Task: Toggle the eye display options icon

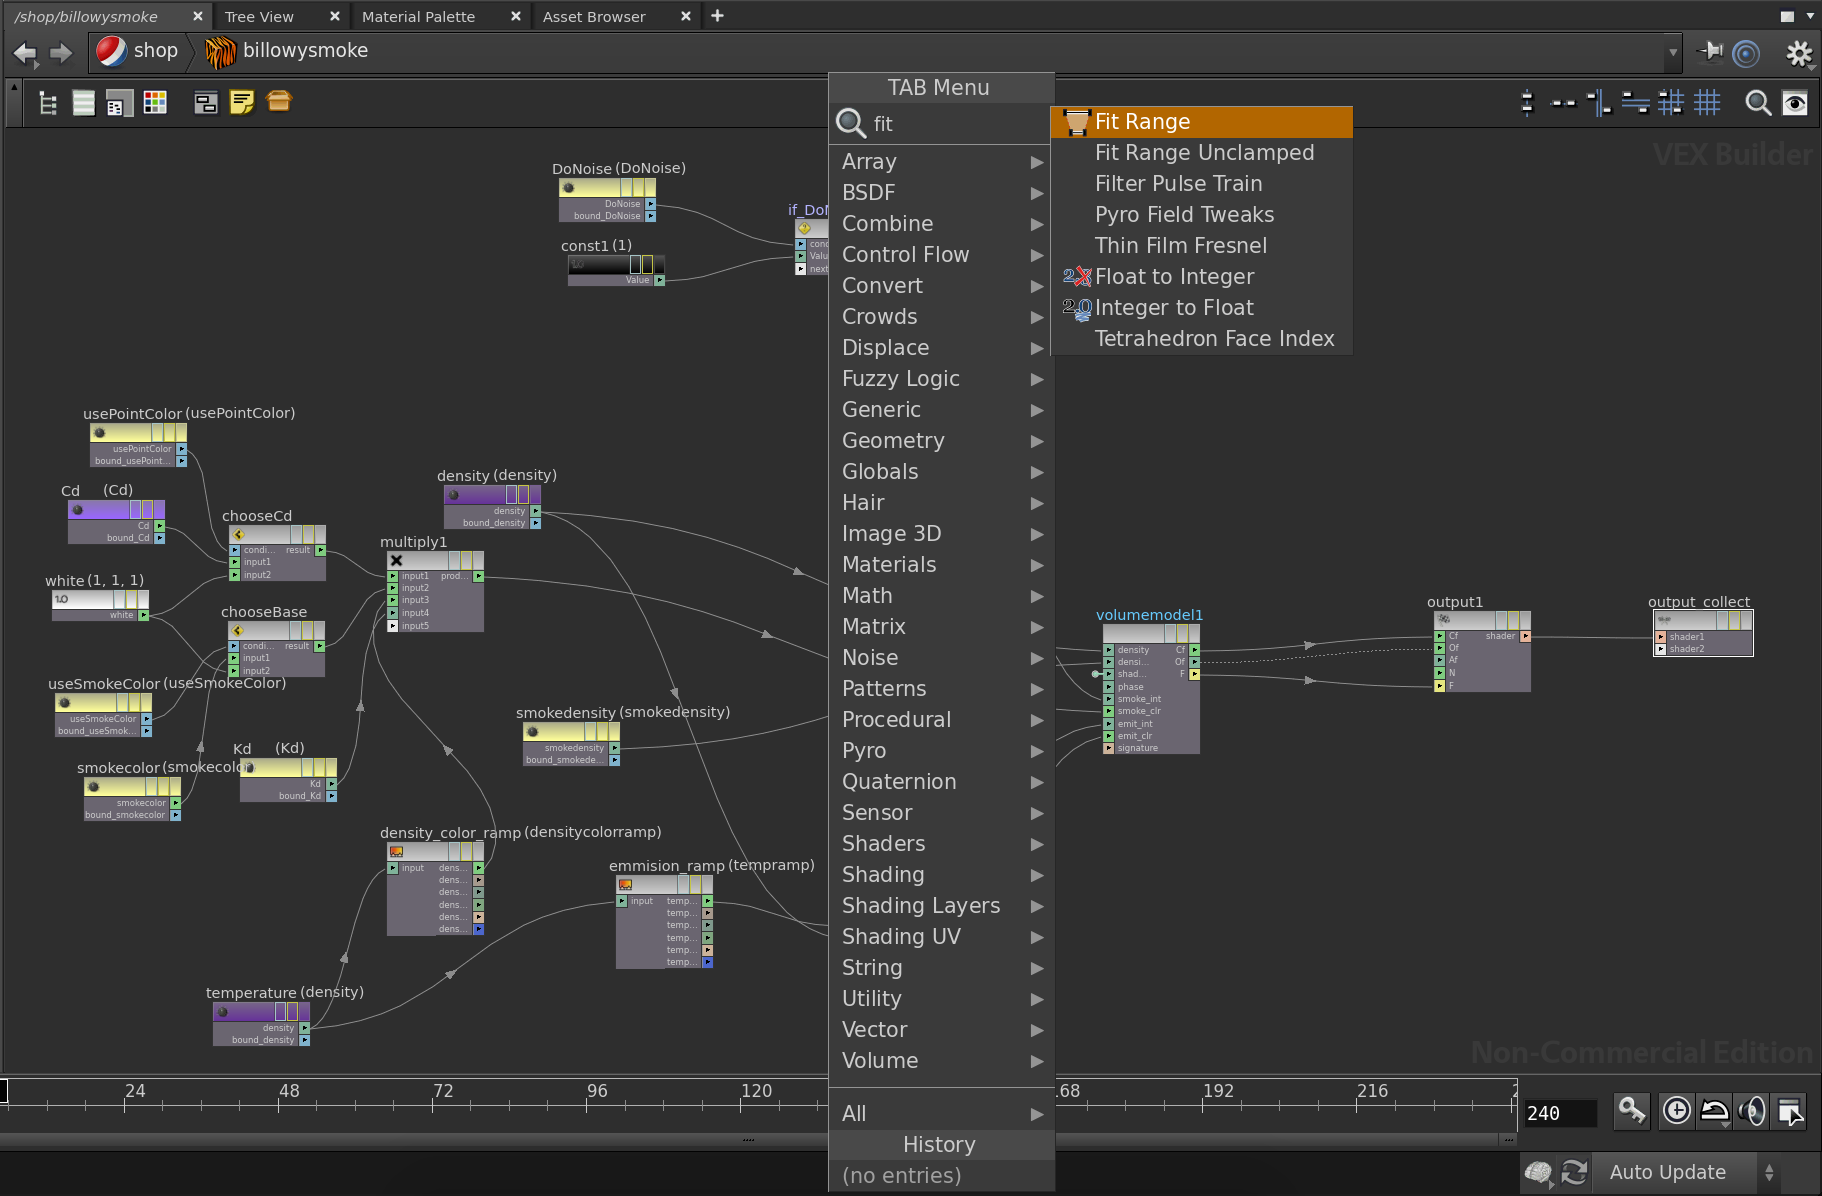Action: 1795,102
